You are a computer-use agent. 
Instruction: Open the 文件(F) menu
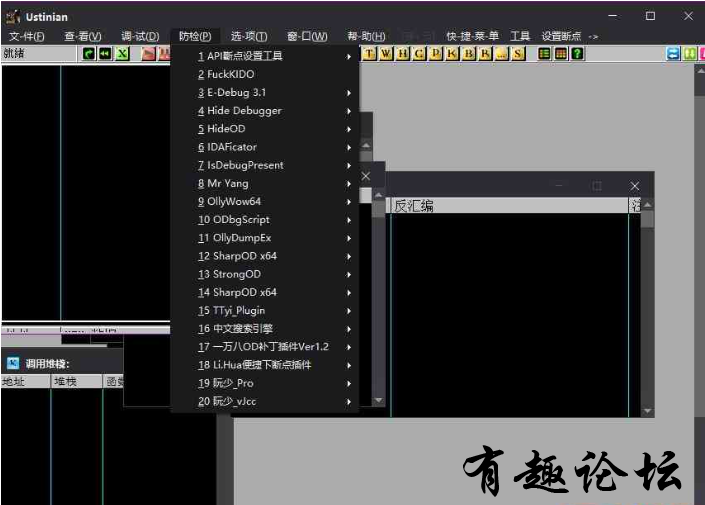pos(27,36)
